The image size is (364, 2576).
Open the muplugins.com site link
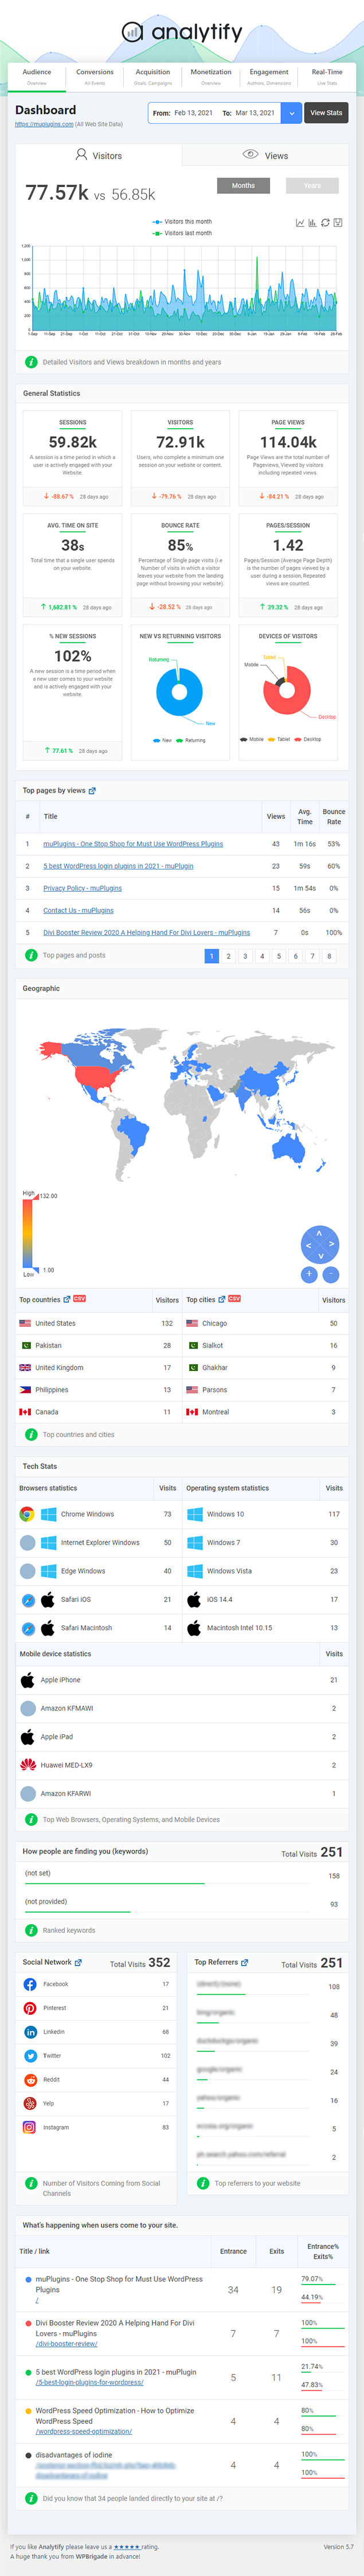(44, 124)
